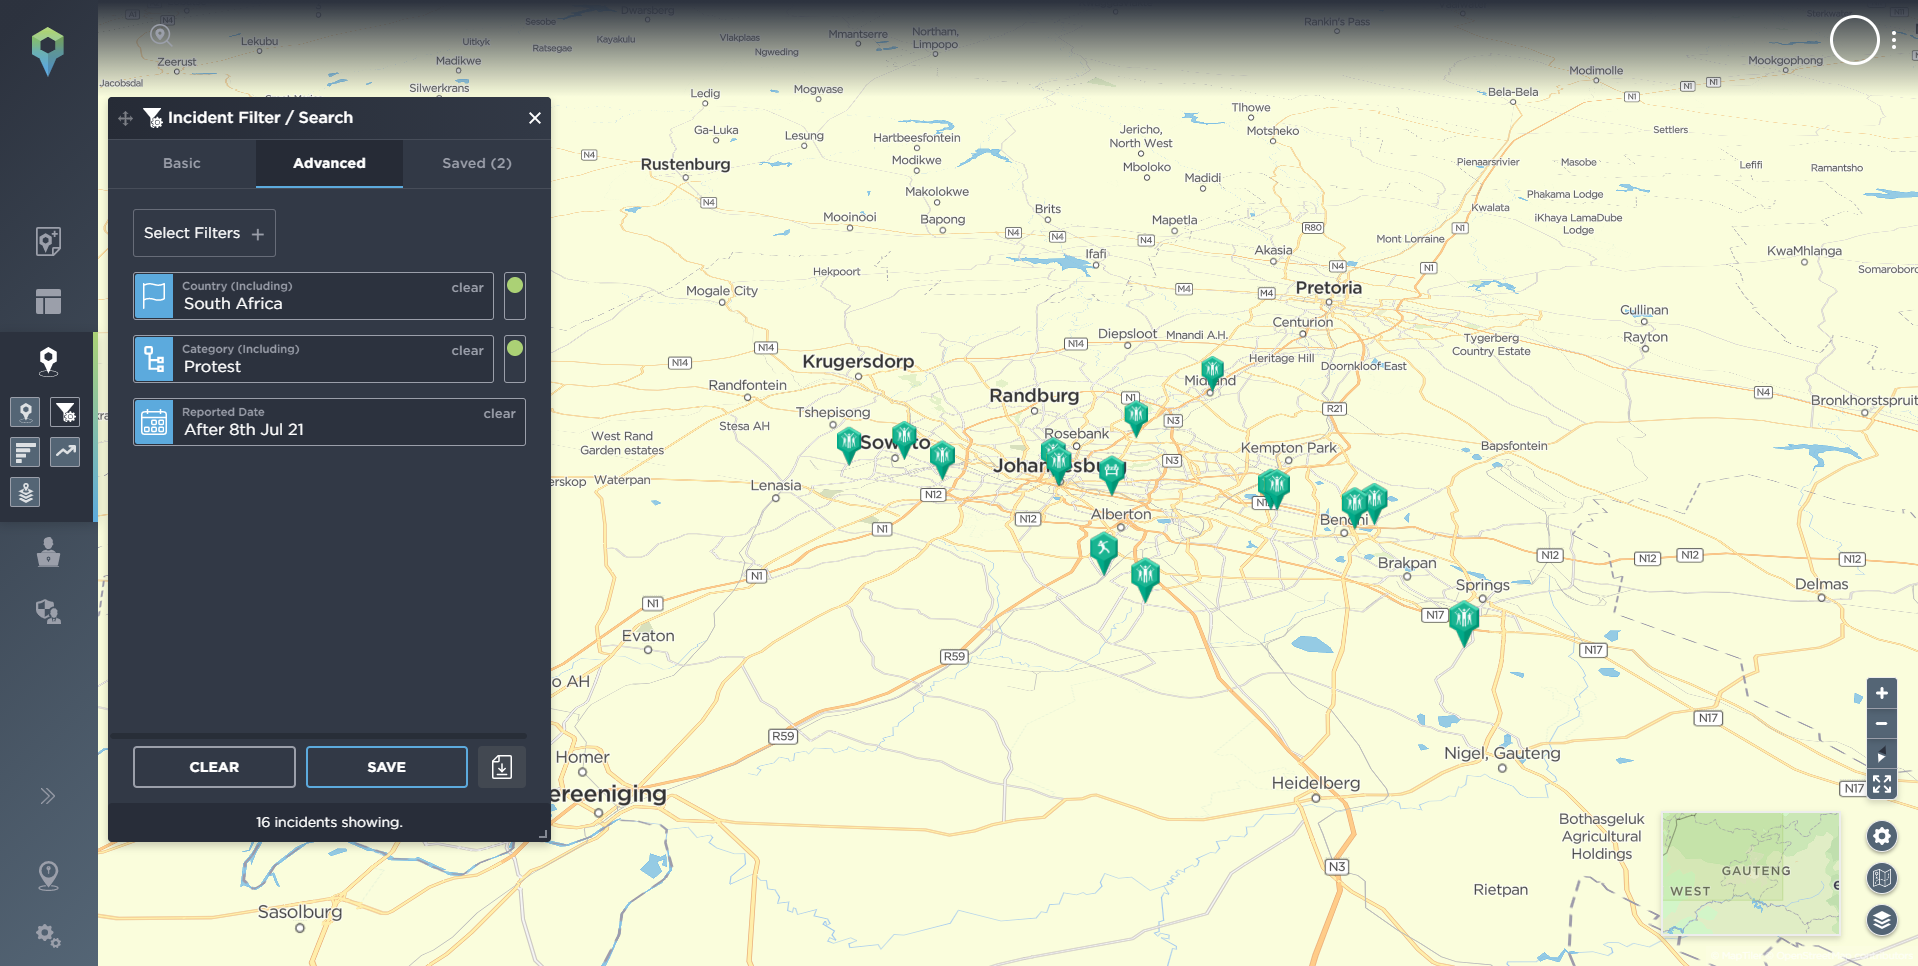Viewport: 1918px width, 966px height.
Task: Switch to the Advanced tab
Action: [329, 163]
